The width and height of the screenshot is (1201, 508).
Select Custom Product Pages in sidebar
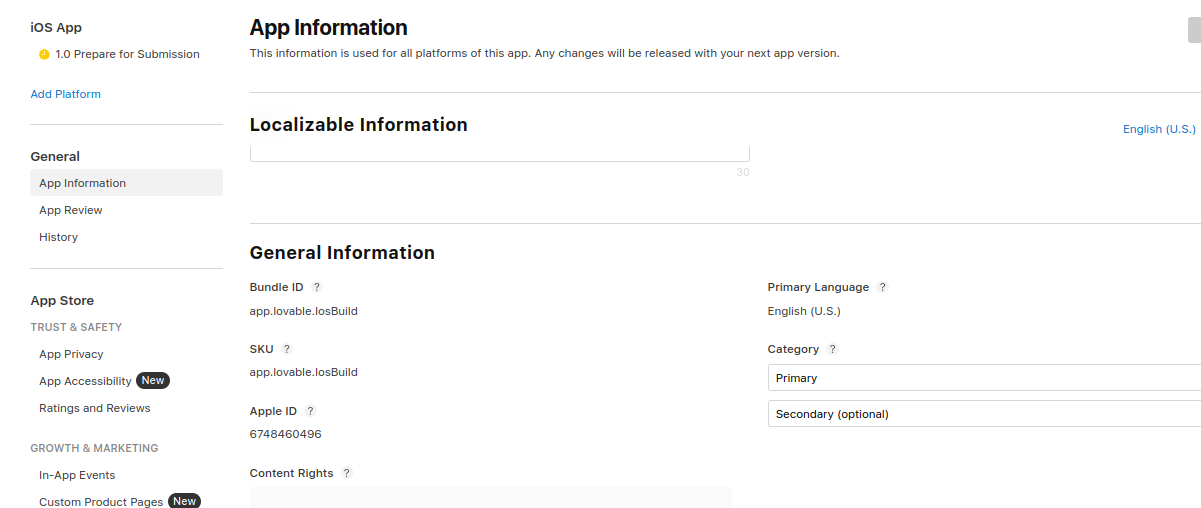[x=101, y=502]
